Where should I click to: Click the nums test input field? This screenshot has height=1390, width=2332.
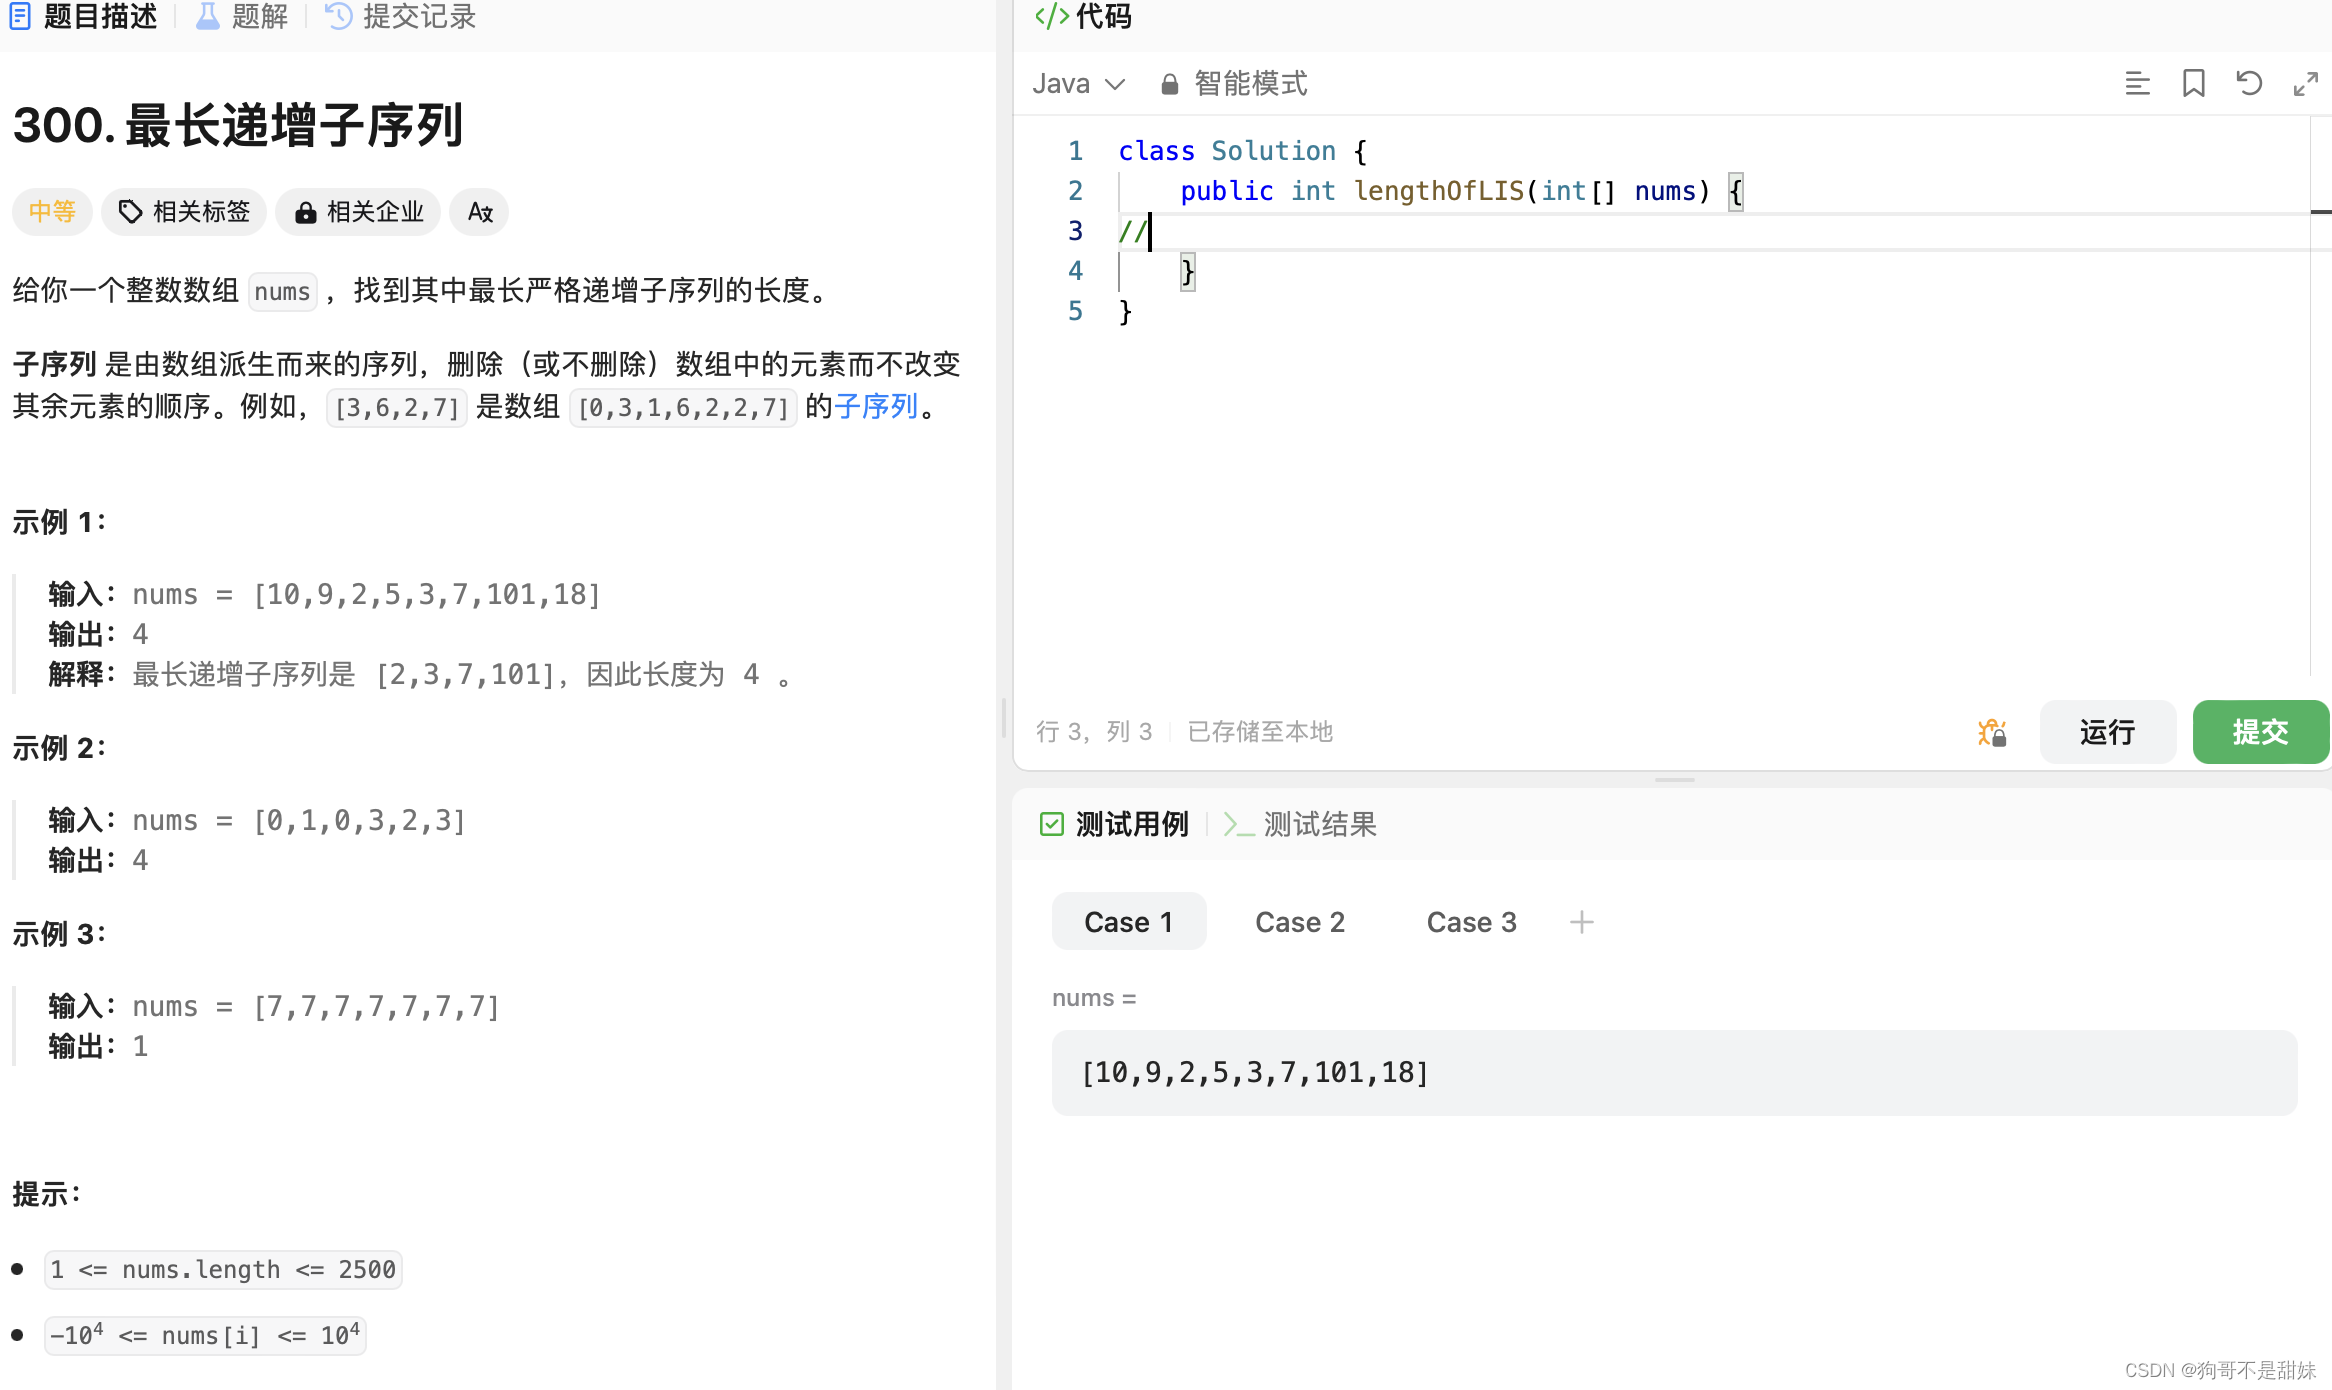pos(1674,1073)
